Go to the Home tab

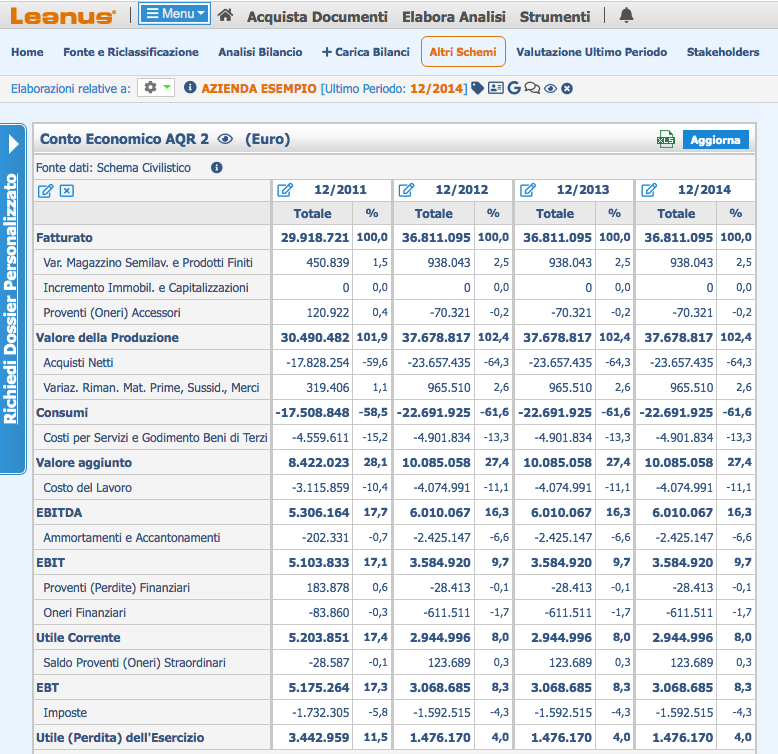point(27,52)
